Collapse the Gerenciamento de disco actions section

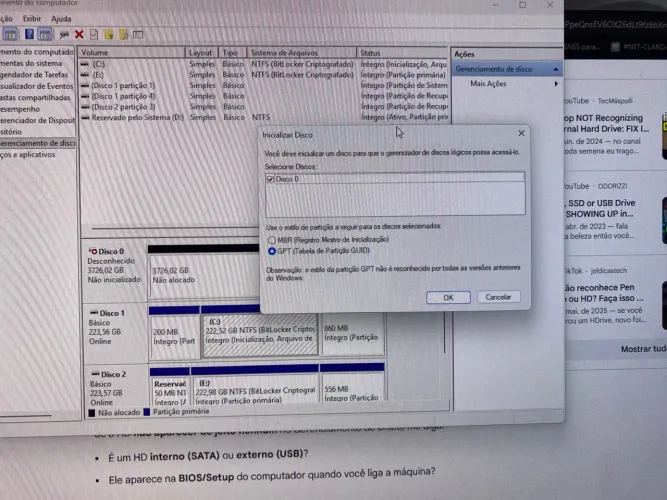tap(556, 69)
